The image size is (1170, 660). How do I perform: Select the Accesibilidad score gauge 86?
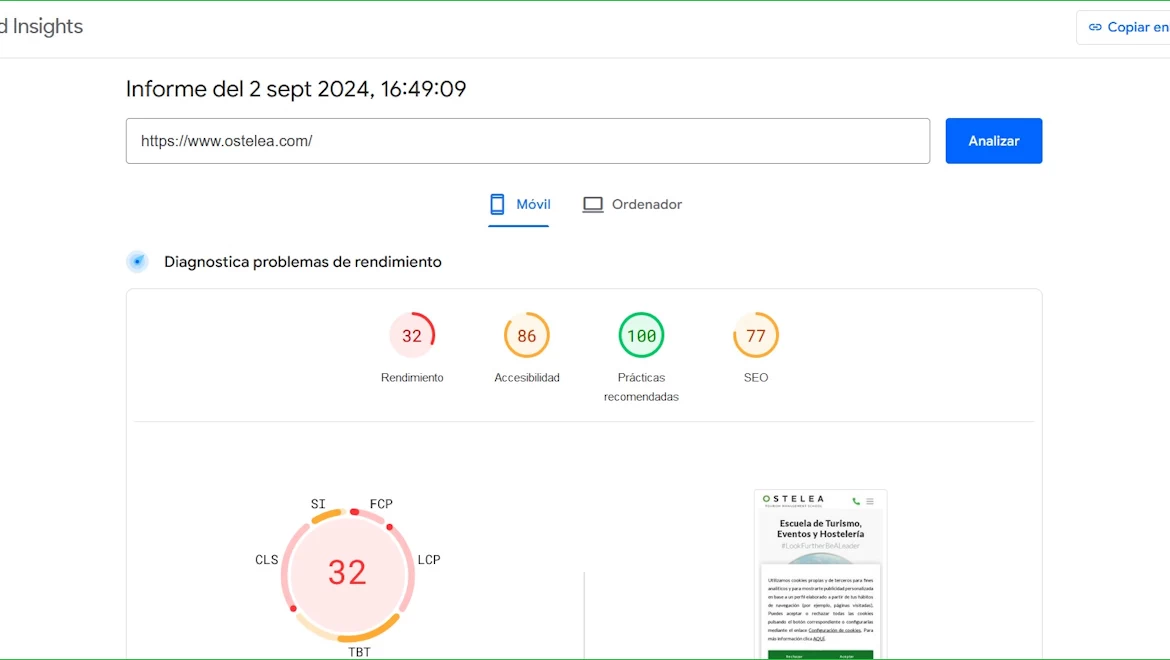coord(527,336)
